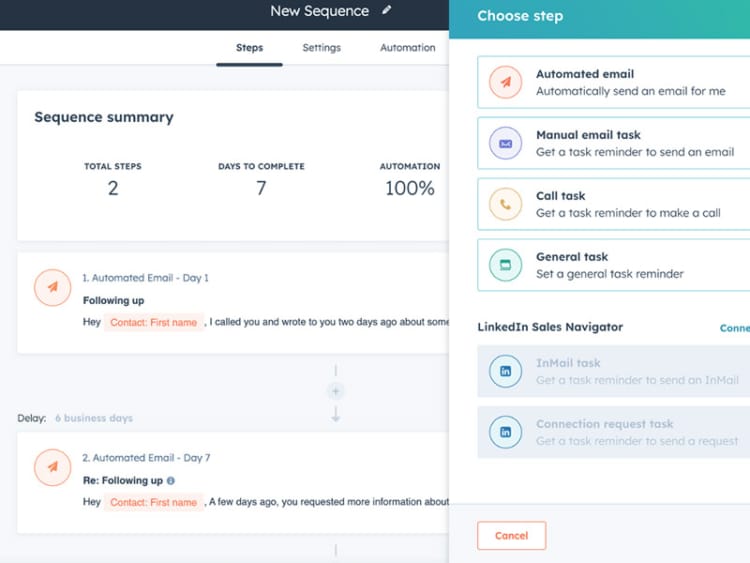Click the plus icon to add a step between emails
750x563 pixels.
tap(336, 391)
